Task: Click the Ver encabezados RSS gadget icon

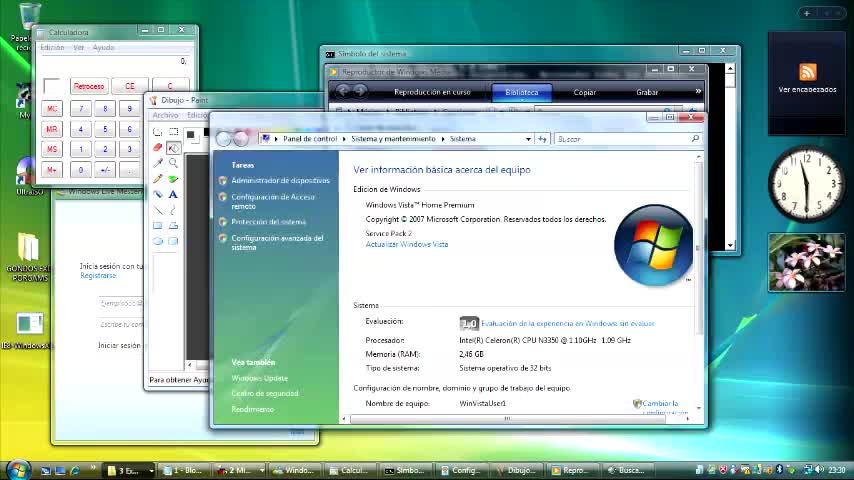Action: click(808, 72)
